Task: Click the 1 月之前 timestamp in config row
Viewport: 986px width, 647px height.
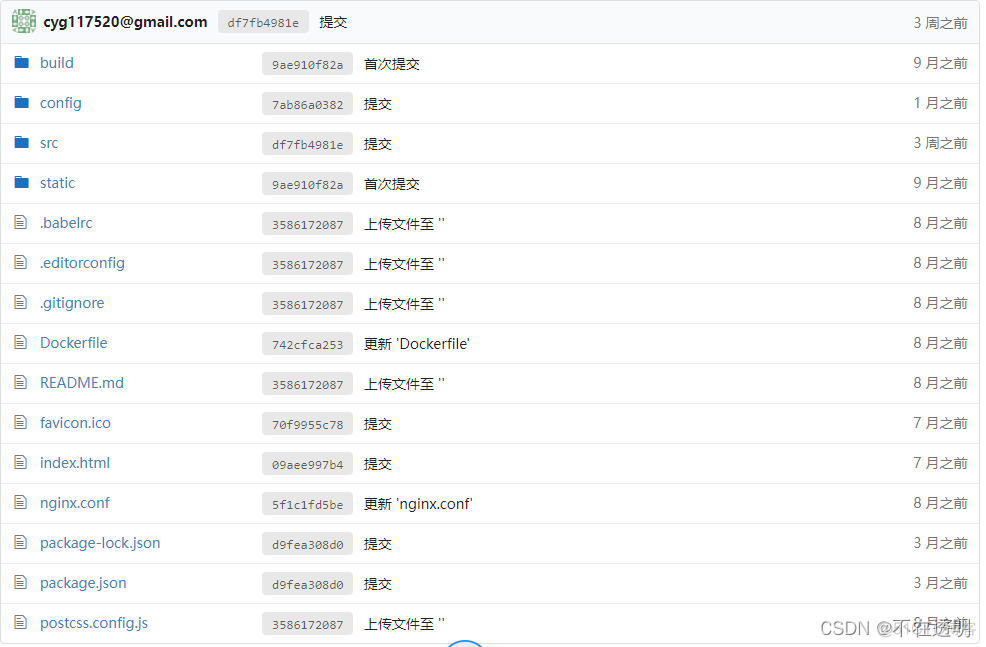Action: pyautogui.click(x=940, y=103)
